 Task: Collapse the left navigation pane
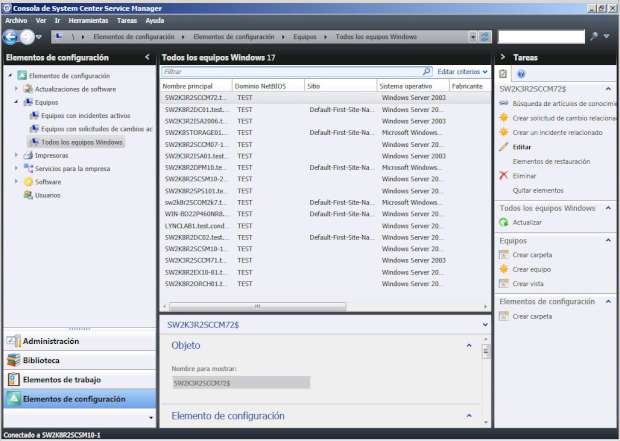147,58
